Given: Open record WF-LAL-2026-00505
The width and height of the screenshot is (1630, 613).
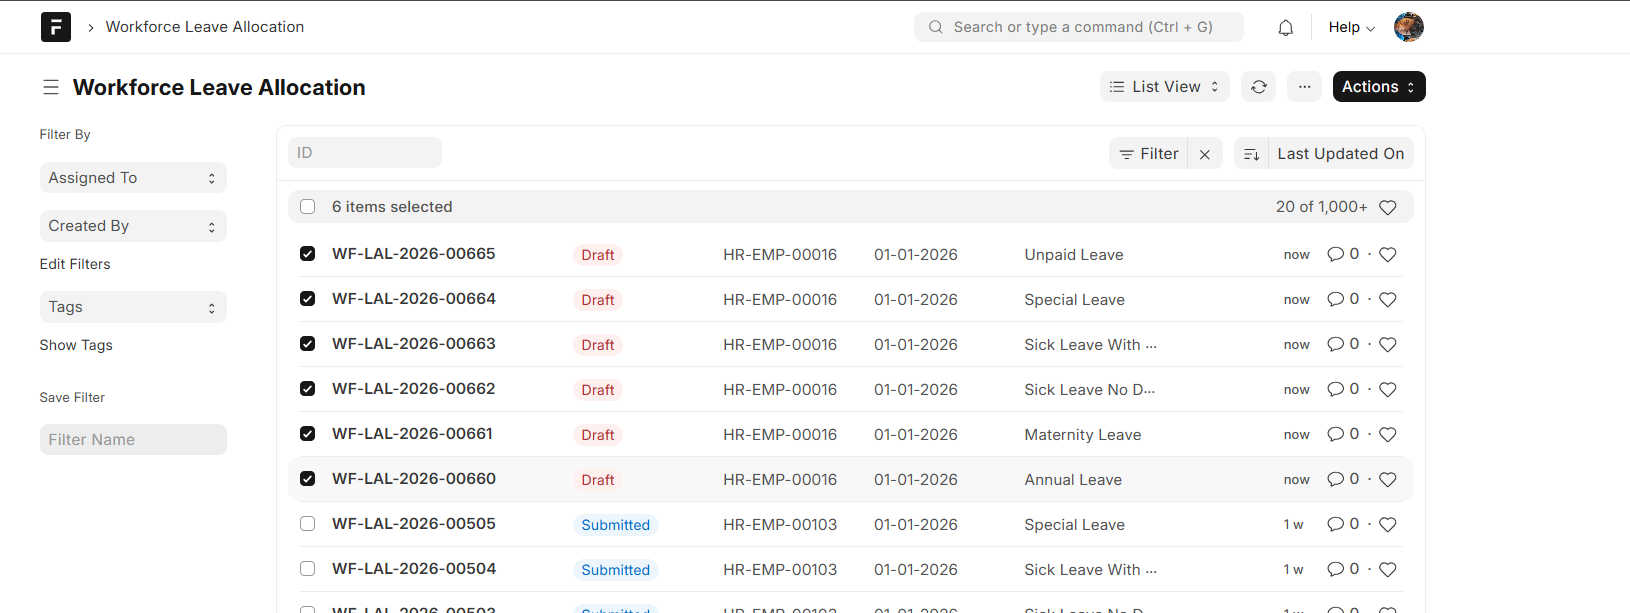Looking at the screenshot, I should (x=414, y=524).
